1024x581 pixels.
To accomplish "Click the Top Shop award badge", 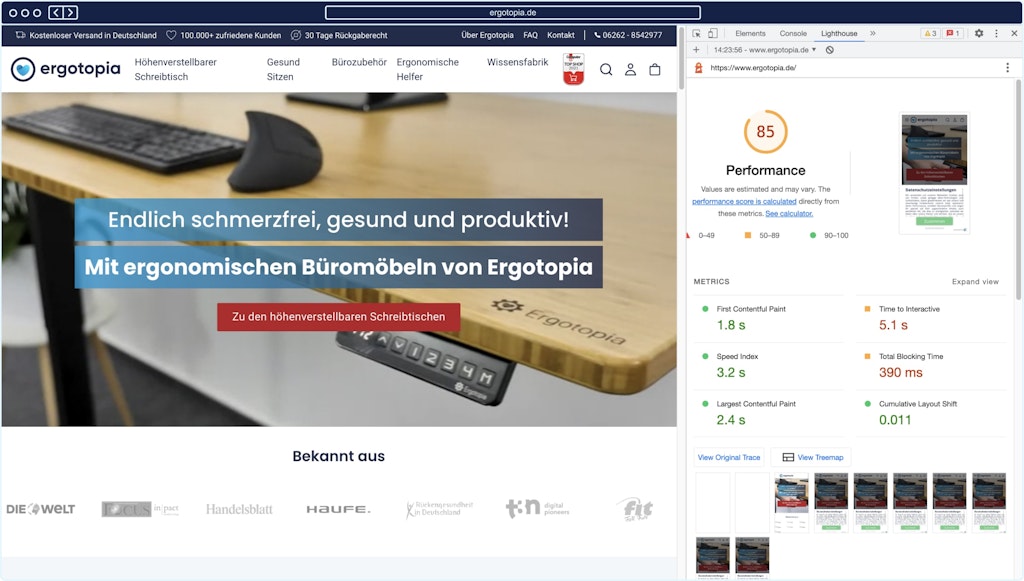I will [573, 69].
